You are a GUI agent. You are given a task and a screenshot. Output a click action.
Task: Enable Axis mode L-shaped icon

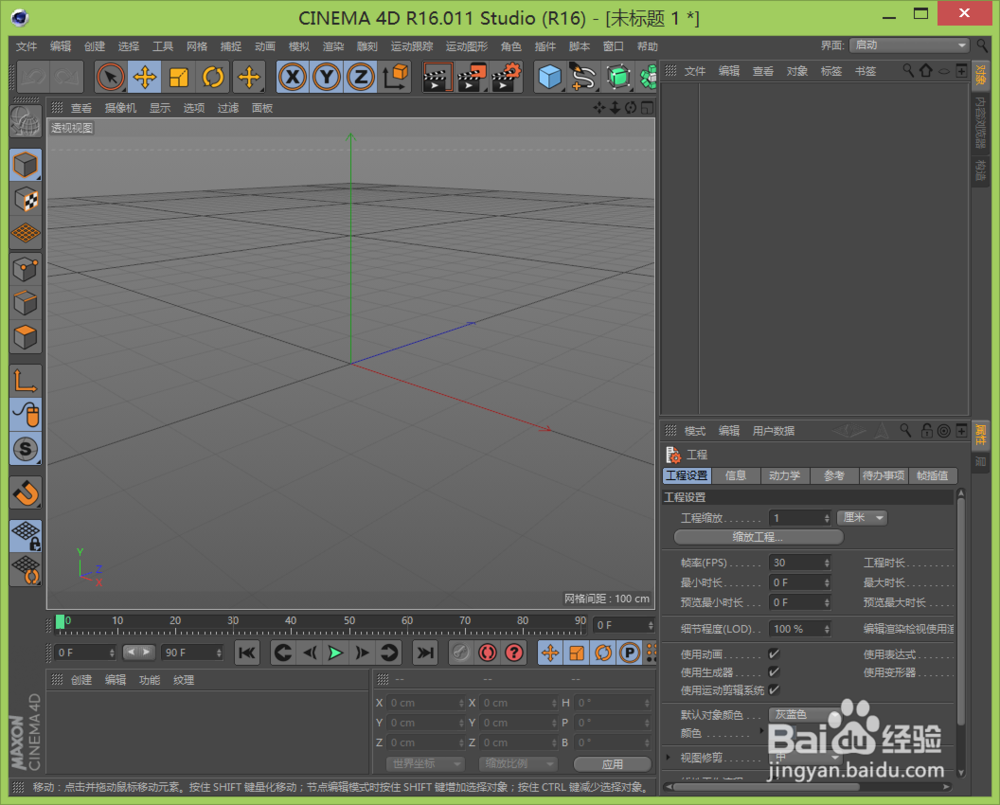click(x=26, y=381)
